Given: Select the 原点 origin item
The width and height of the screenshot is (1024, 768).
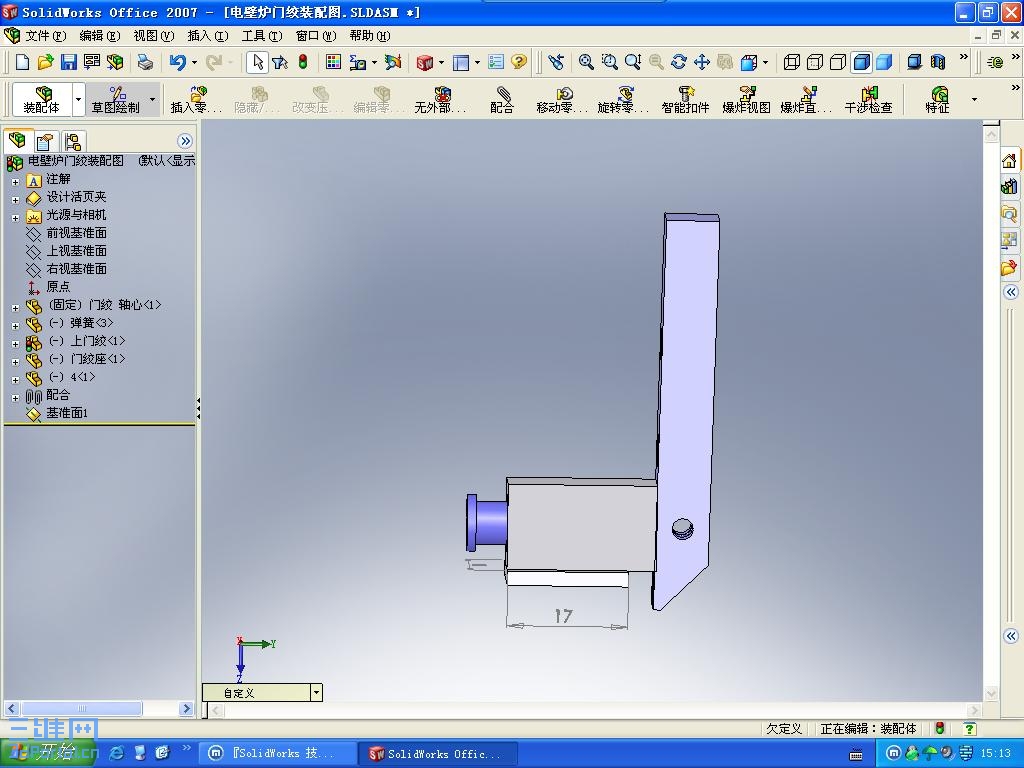Looking at the screenshot, I should tap(57, 287).
